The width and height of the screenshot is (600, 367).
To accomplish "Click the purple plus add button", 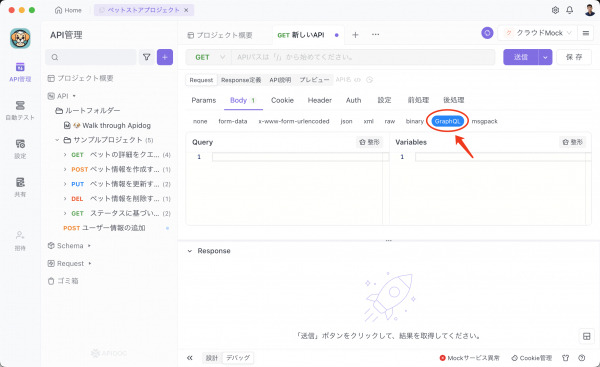I will coord(165,57).
